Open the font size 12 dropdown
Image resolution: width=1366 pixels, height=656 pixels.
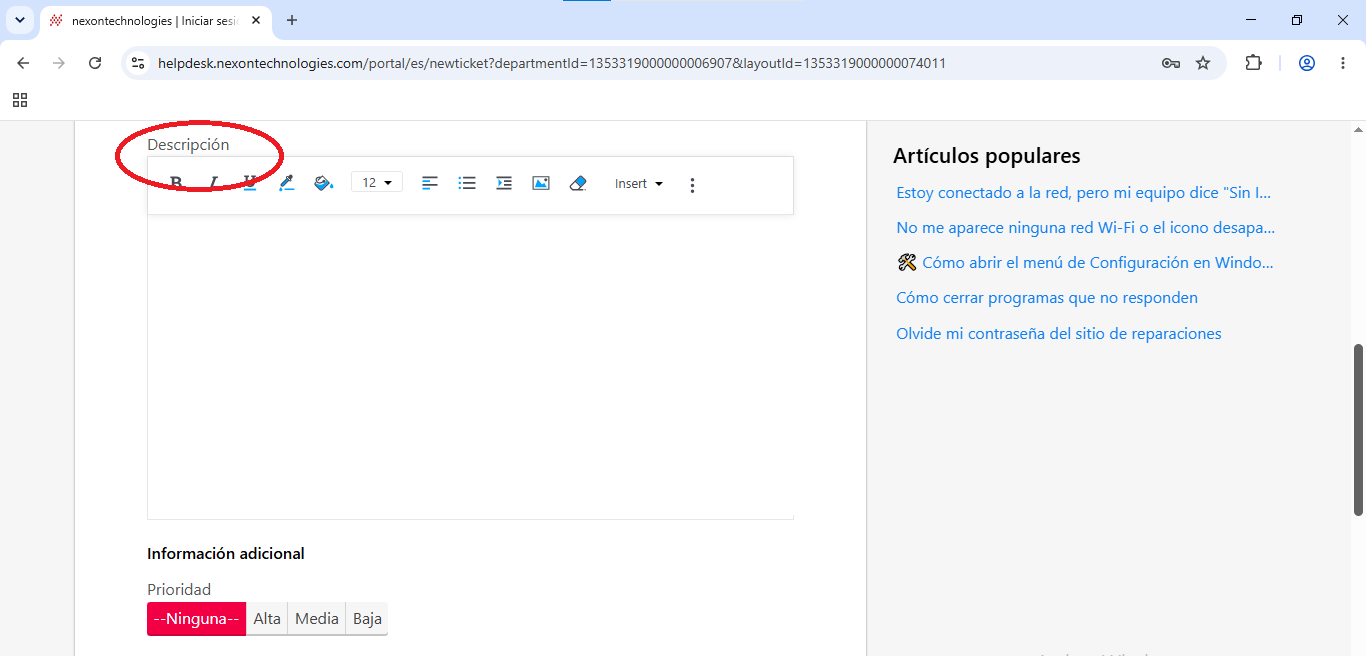coord(377,183)
